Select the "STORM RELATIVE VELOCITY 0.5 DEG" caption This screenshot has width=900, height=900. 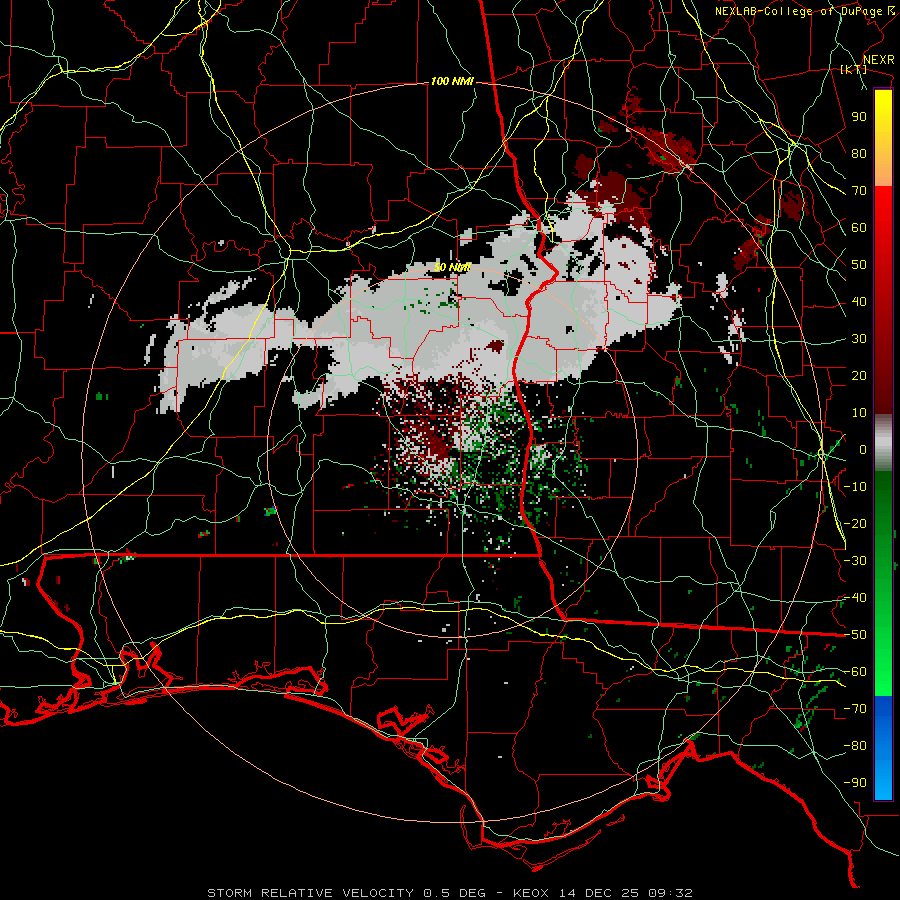tap(346, 893)
